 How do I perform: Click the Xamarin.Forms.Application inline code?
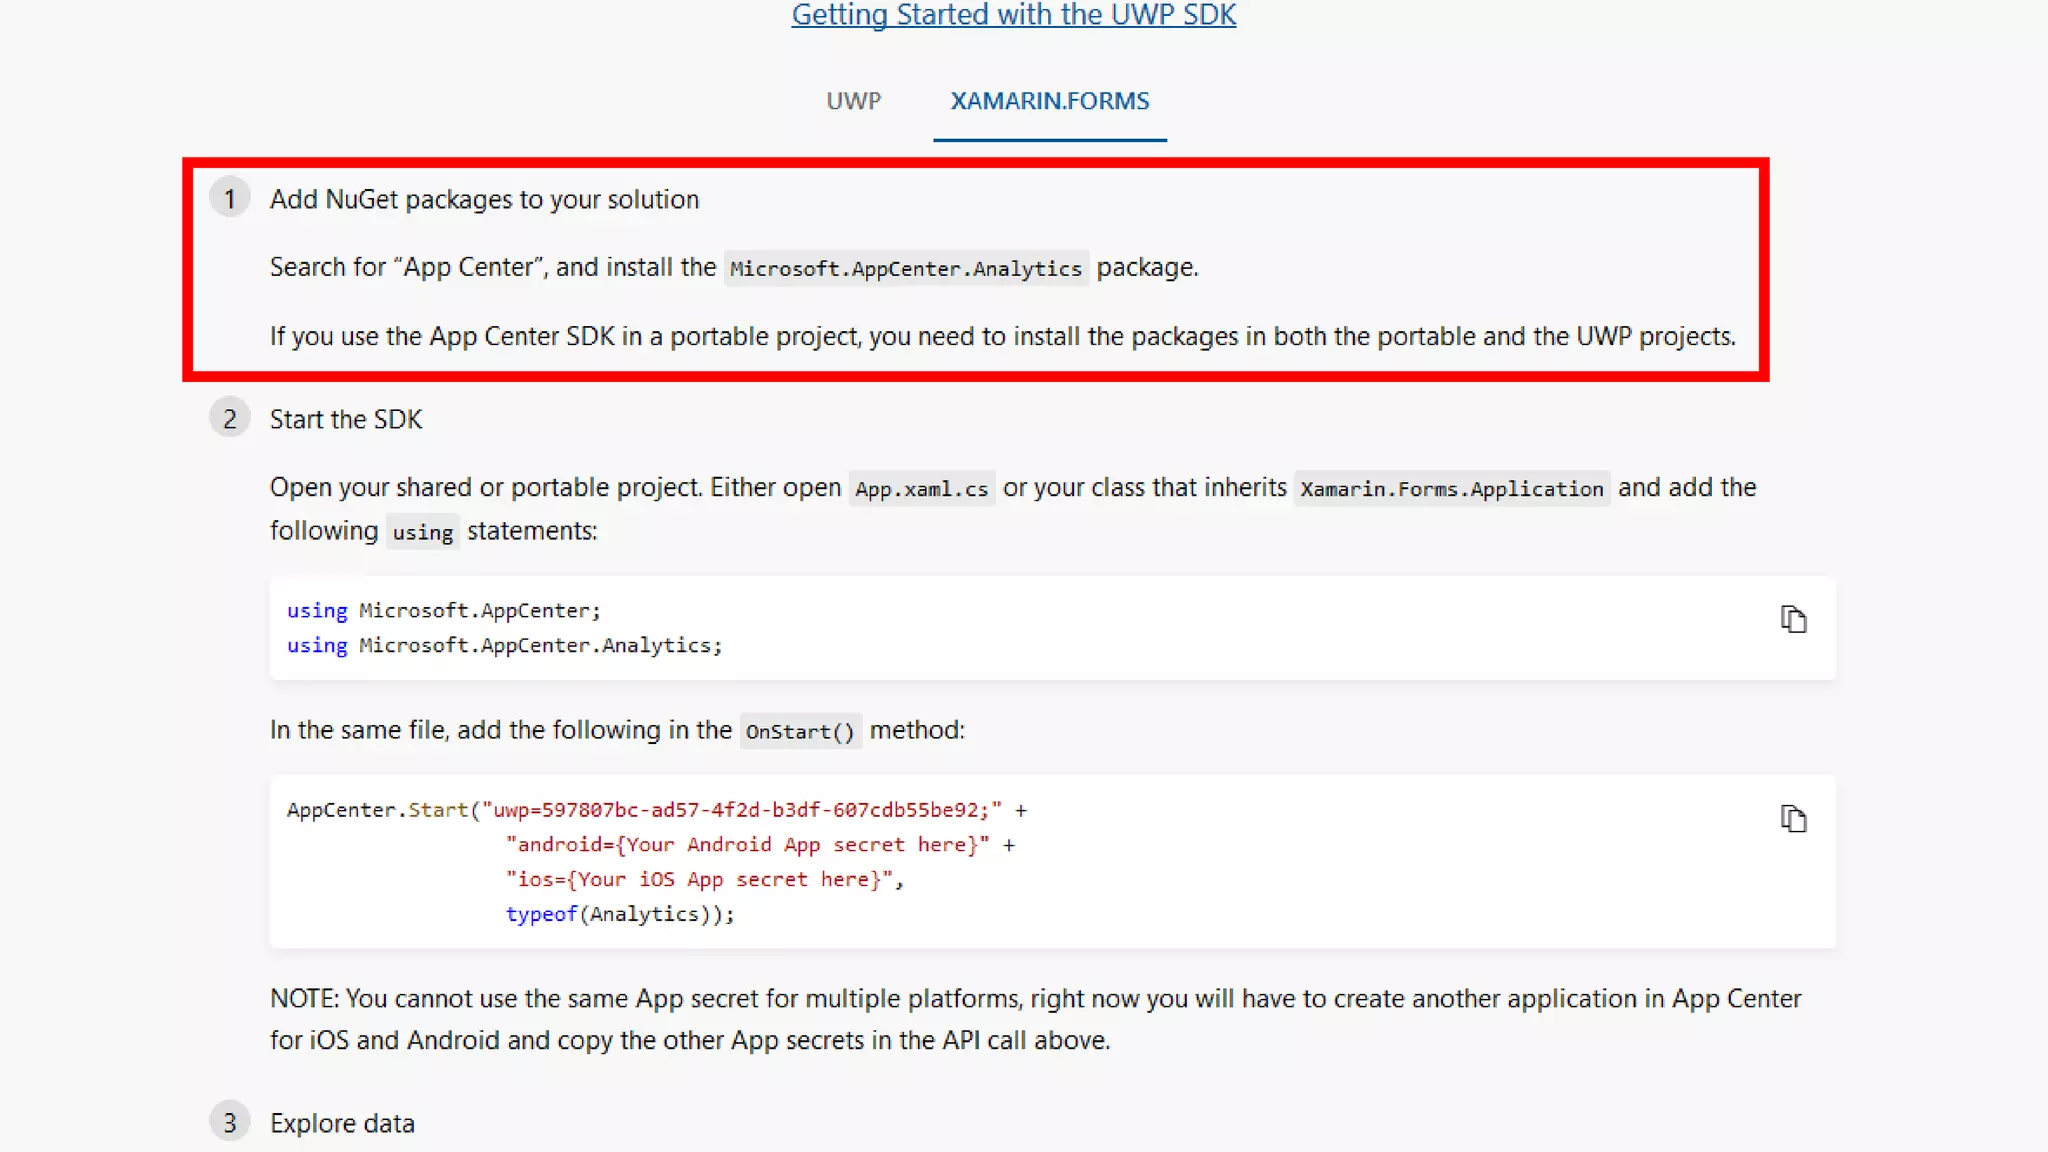point(1451,489)
